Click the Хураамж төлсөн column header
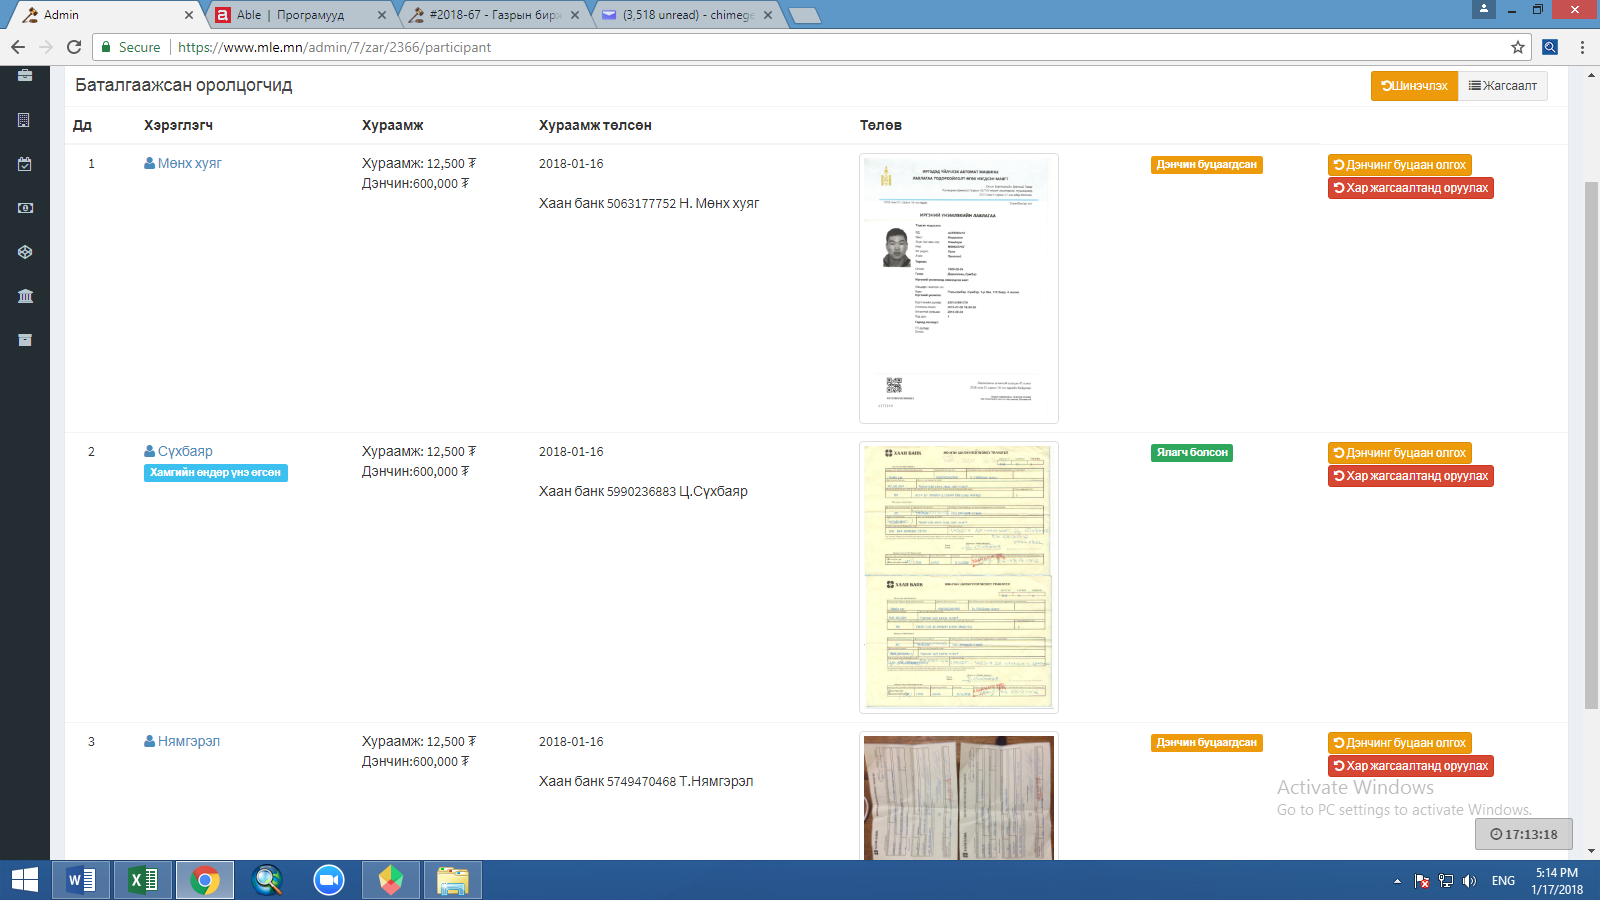The height and width of the screenshot is (900, 1600). 595,125
